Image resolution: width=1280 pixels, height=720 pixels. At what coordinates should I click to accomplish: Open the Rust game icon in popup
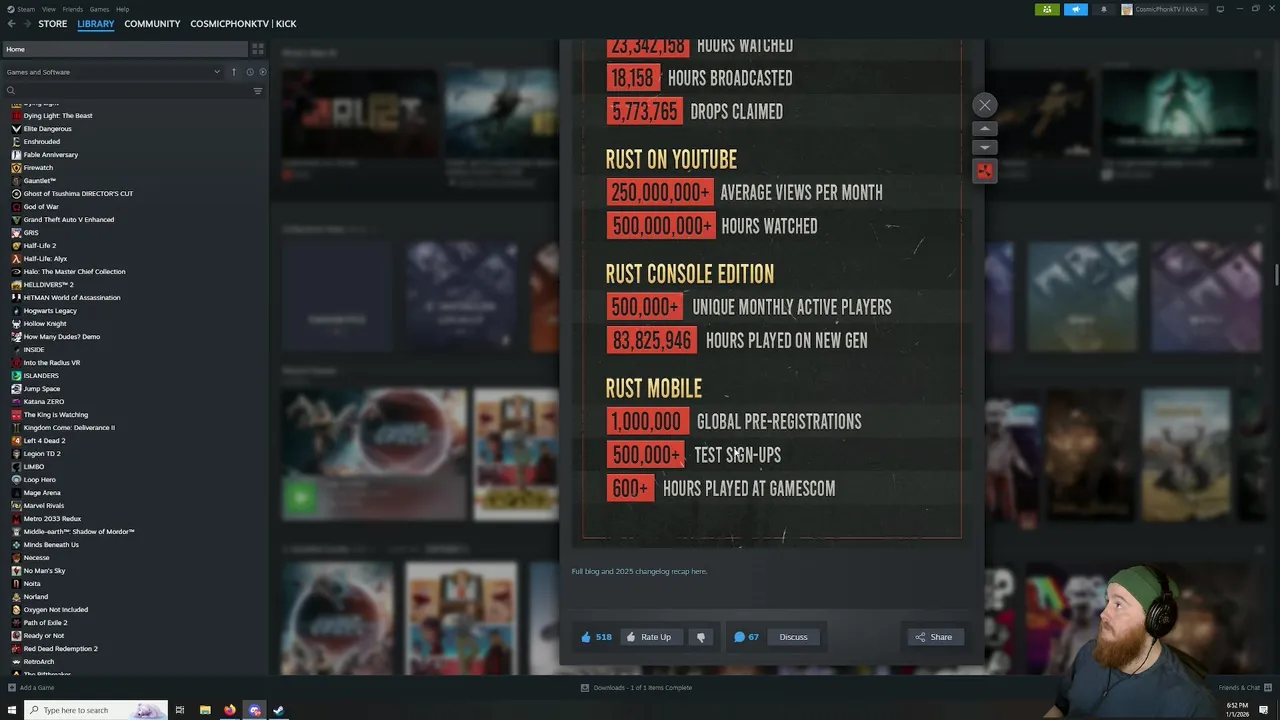(x=985, y=172)
